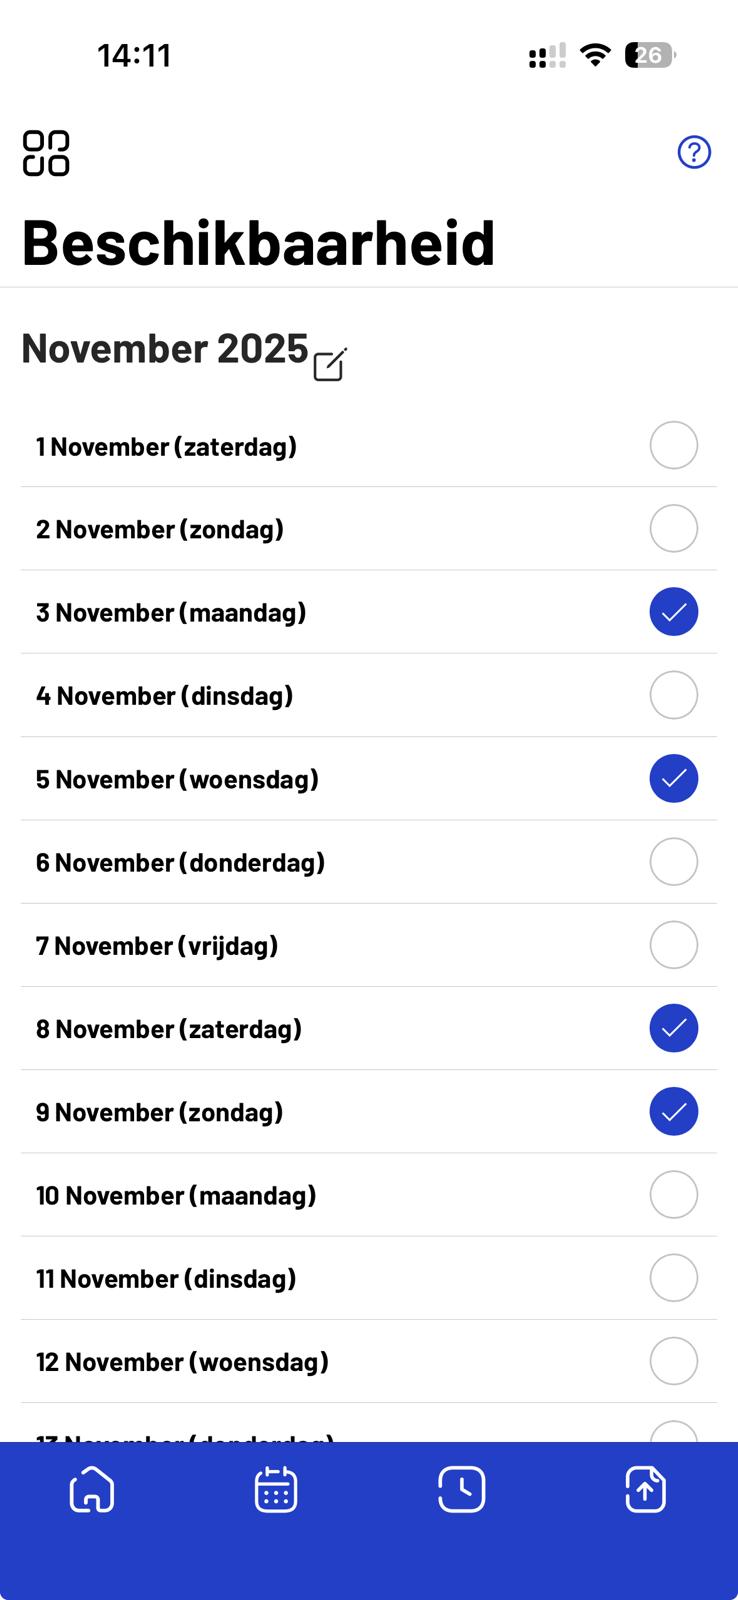
Task: Tap the help question mark icon
Action: tap(694, 152)
